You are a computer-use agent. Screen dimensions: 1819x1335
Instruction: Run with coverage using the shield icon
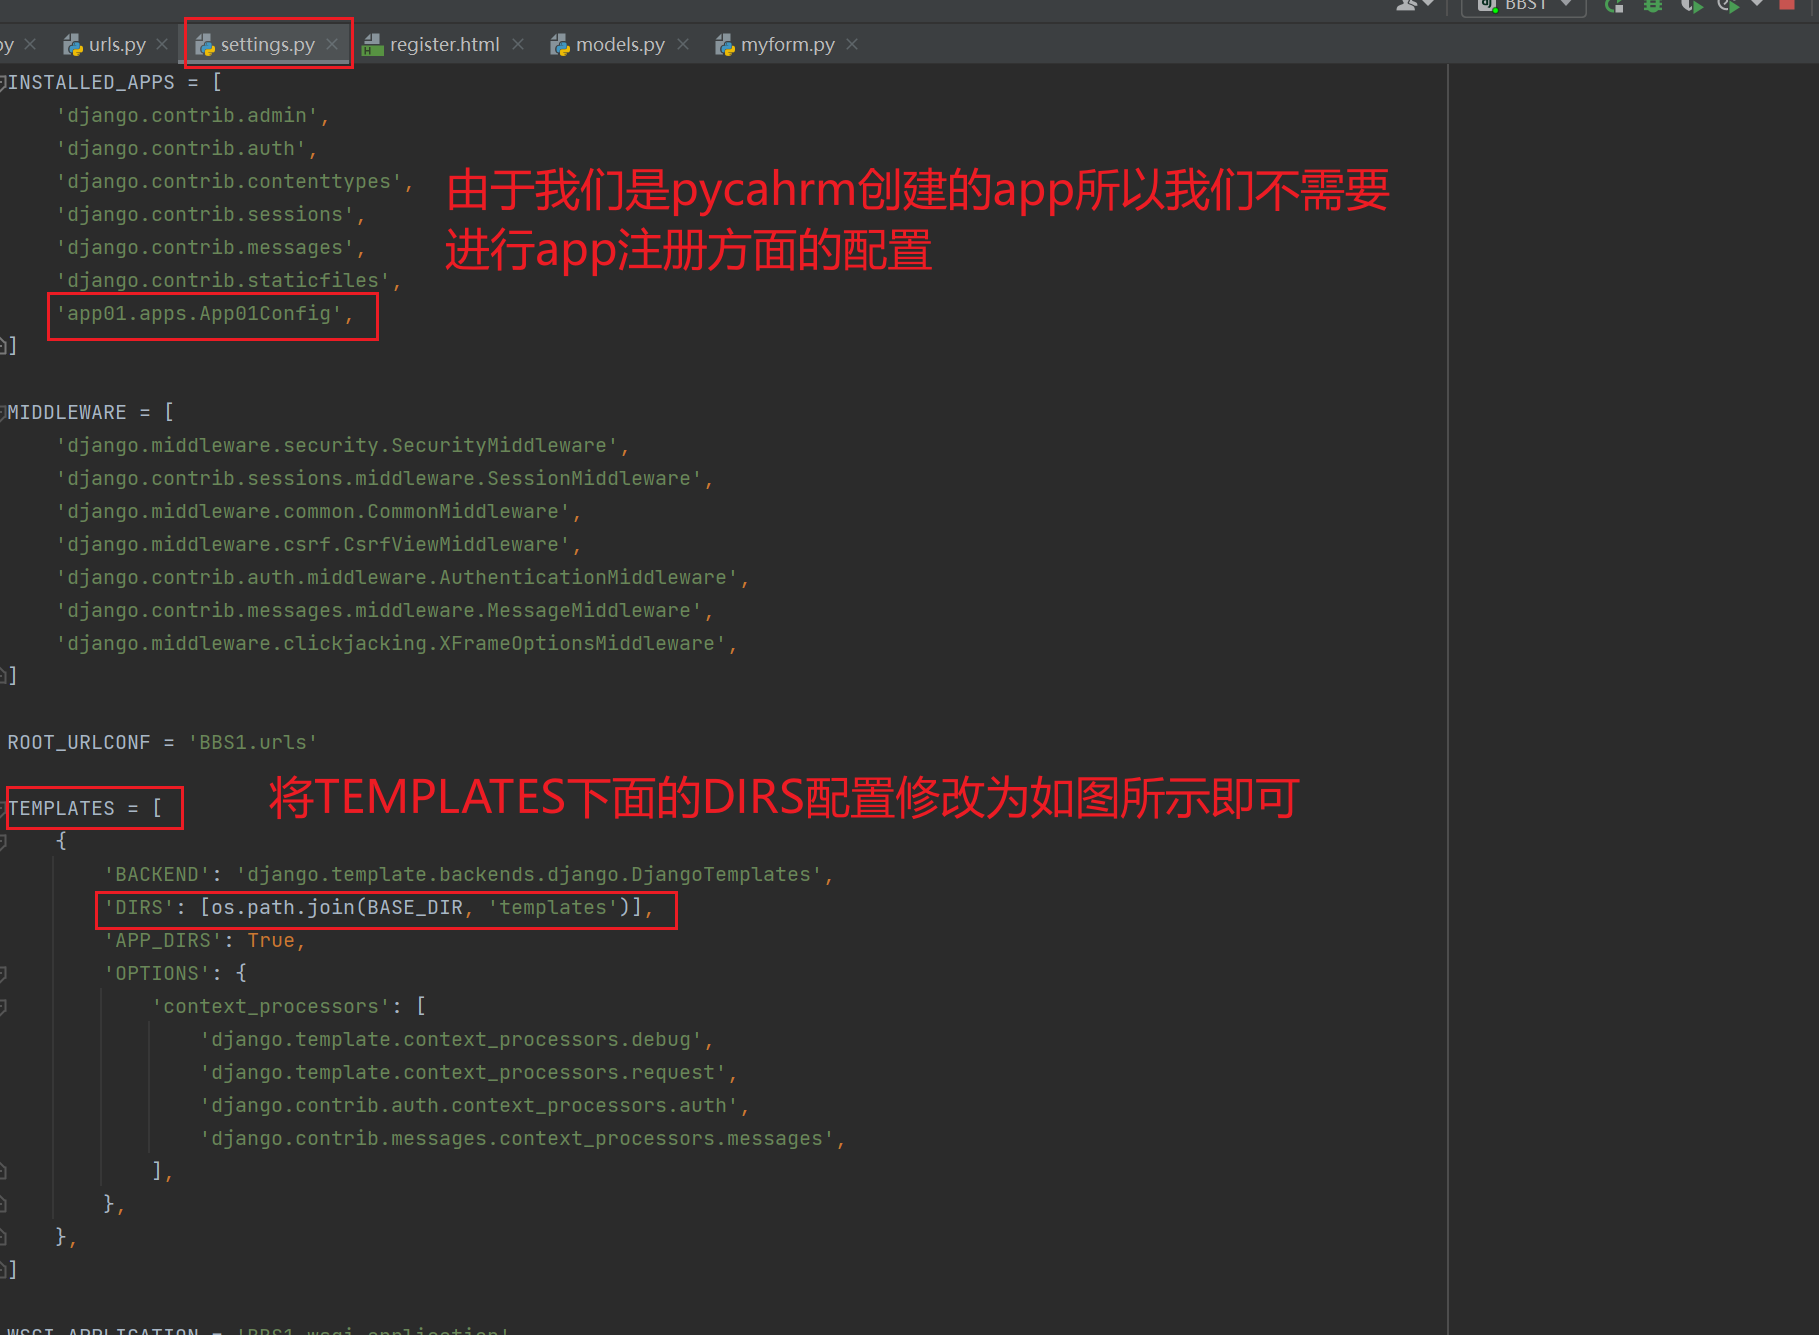coord(1691,6)
